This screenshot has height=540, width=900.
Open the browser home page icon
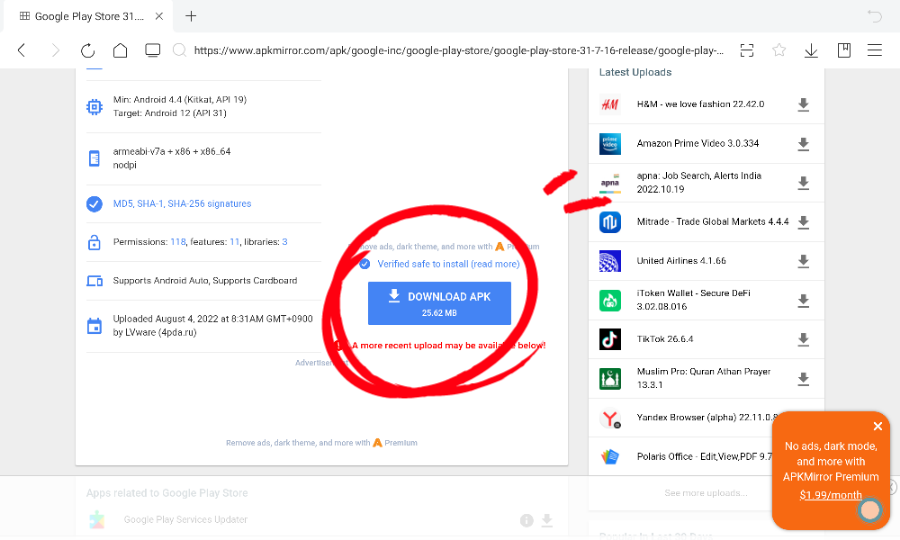(x=120, y=50)
